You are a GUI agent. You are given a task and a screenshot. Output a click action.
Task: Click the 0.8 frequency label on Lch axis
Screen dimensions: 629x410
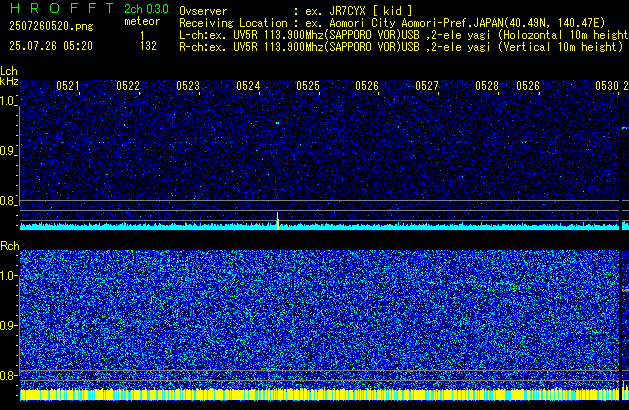click(7, 201)
